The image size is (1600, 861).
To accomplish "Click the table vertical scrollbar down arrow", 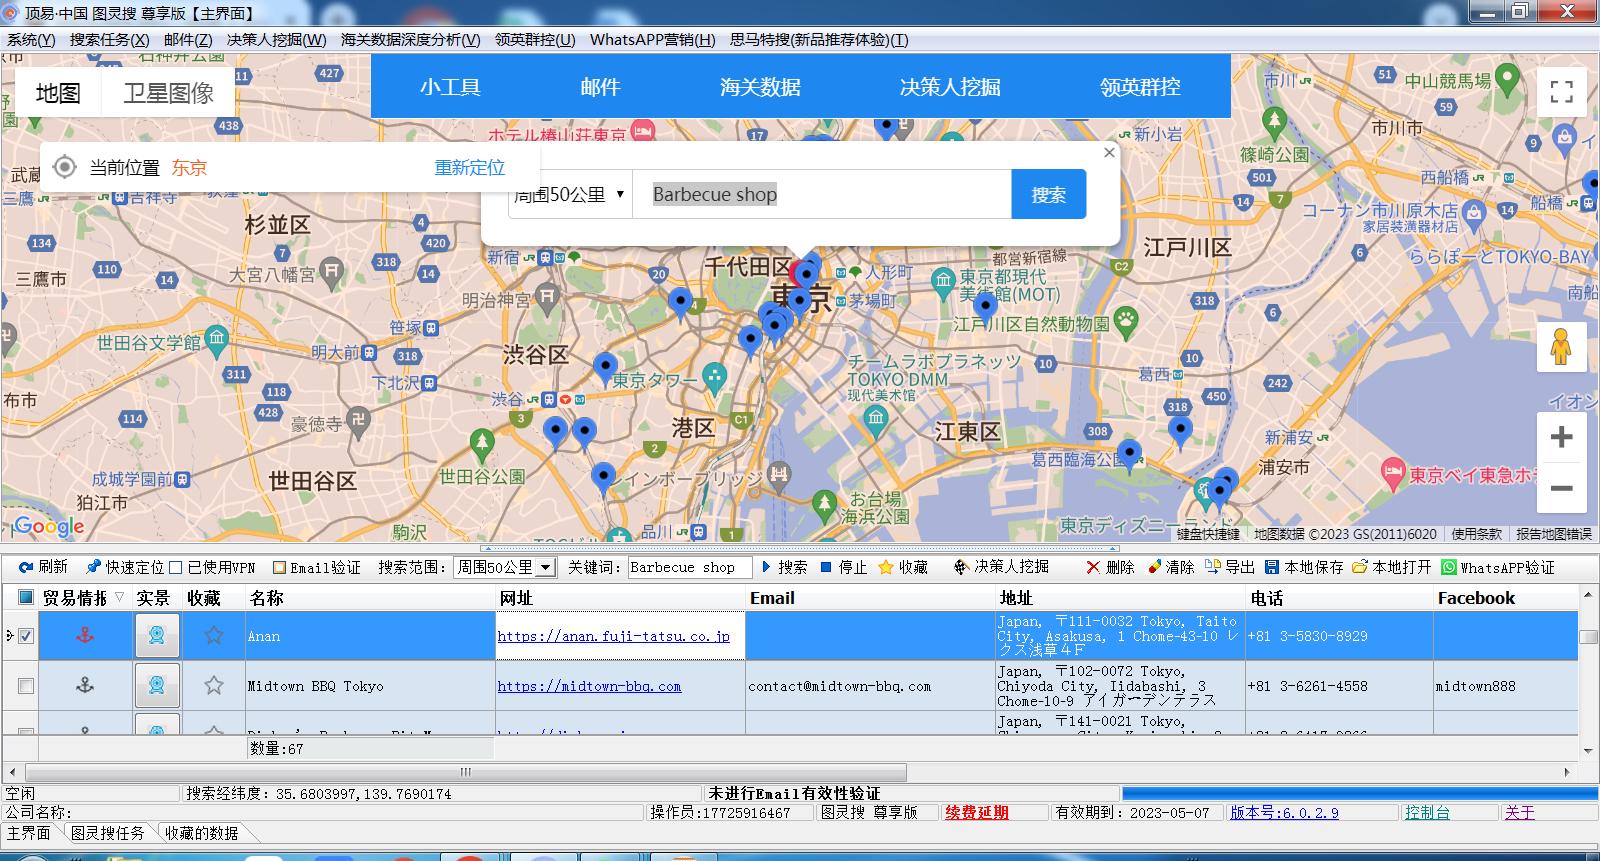I will click(1588, 750).
